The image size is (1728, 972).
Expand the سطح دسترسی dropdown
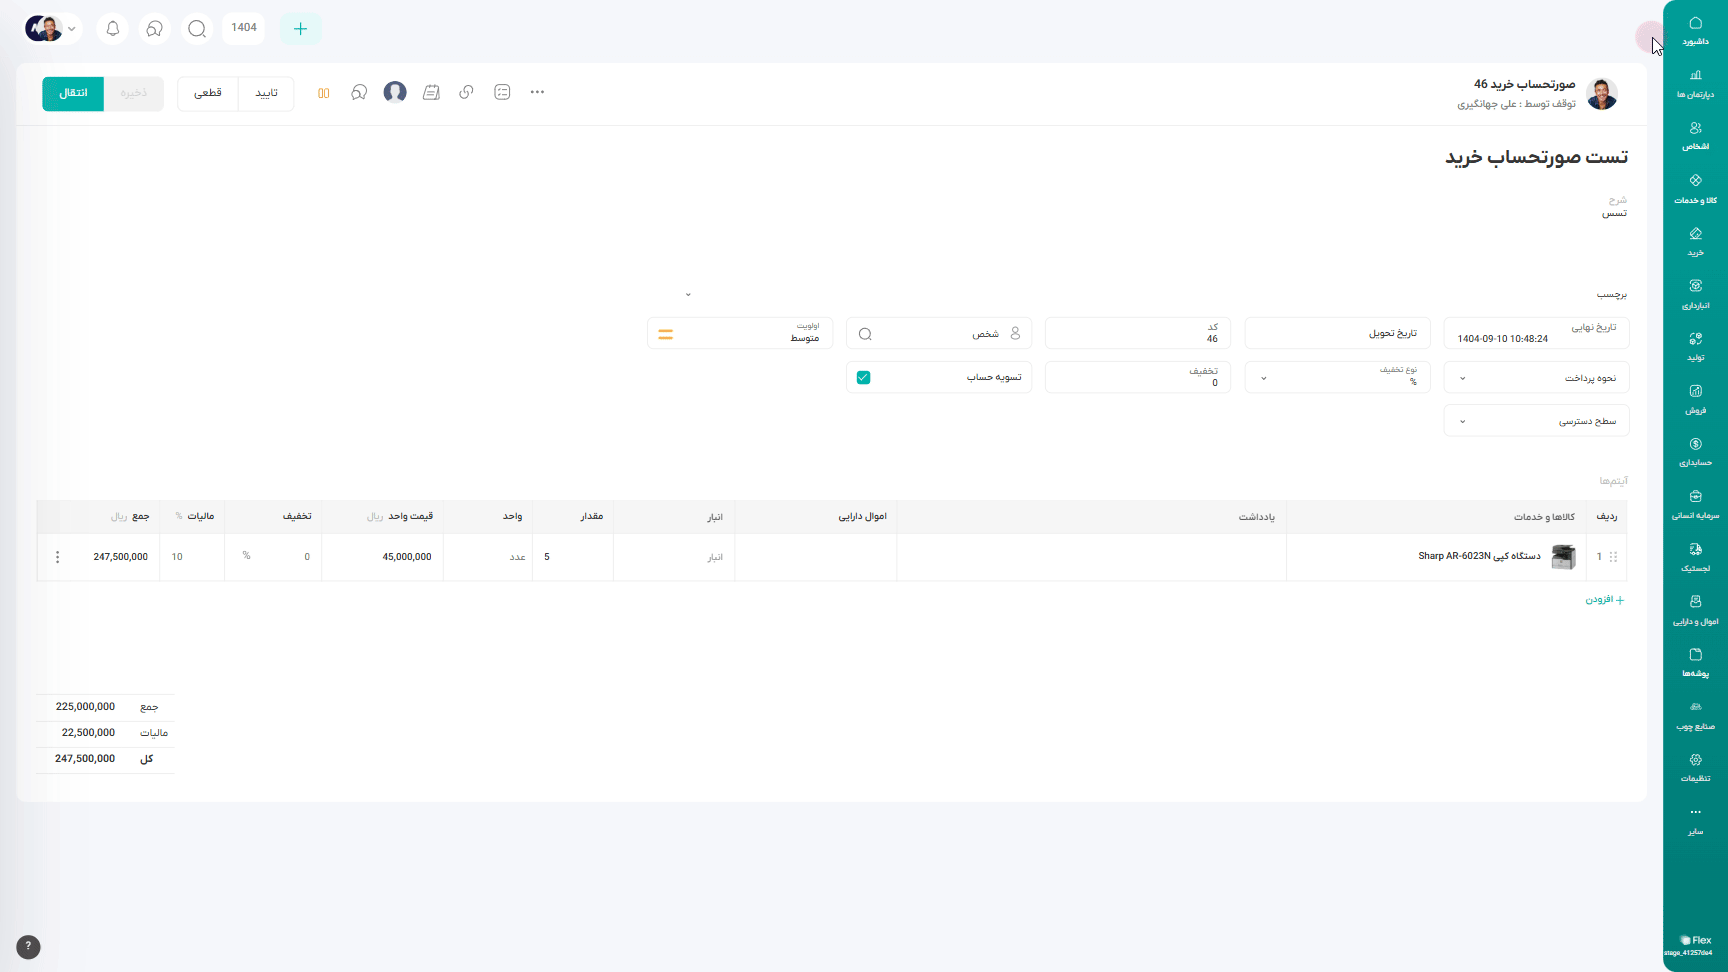1536,421
